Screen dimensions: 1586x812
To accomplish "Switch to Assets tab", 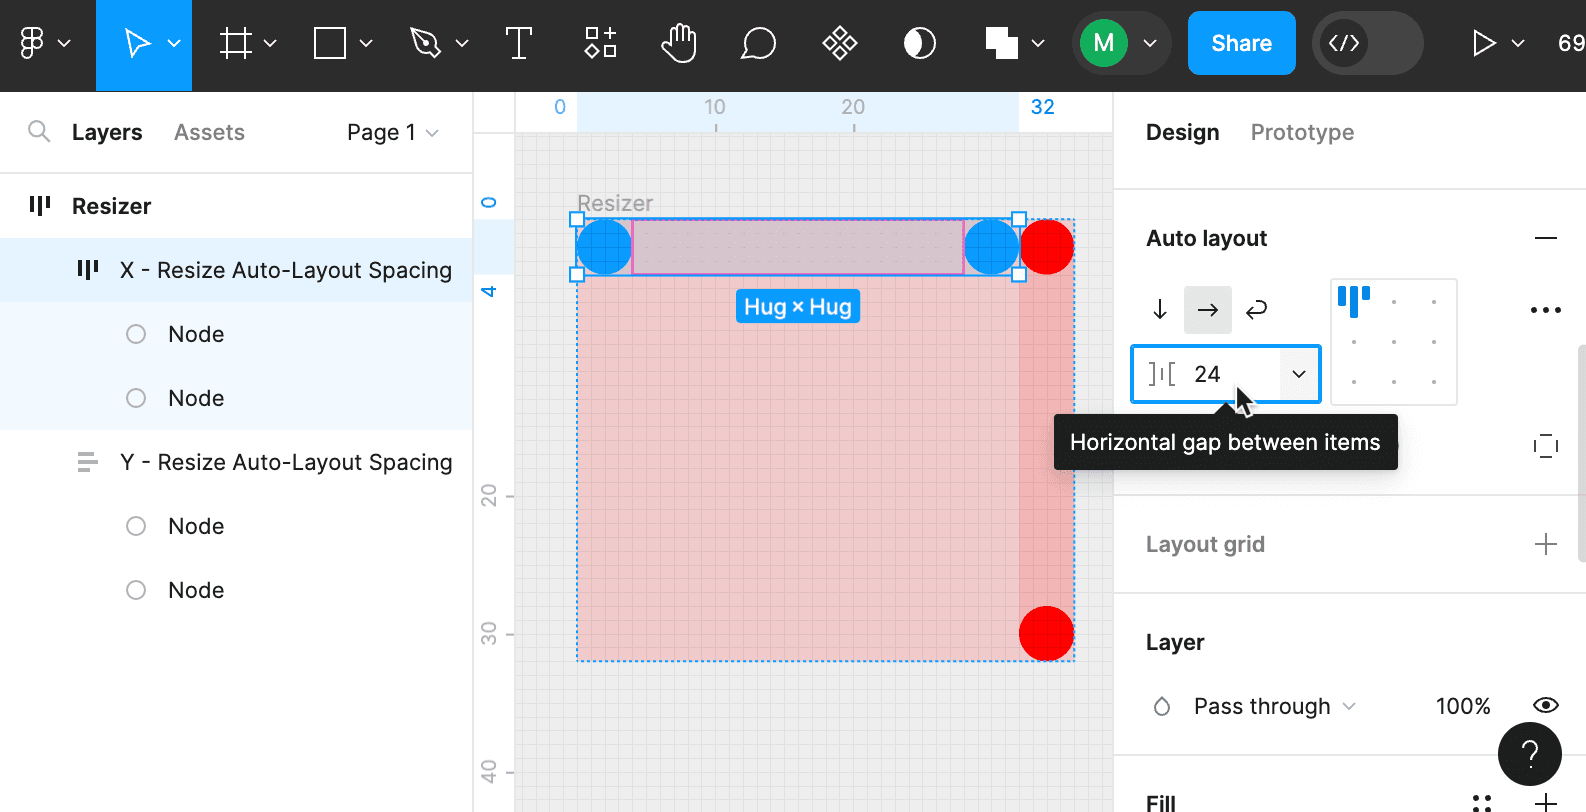I will 209,132.
